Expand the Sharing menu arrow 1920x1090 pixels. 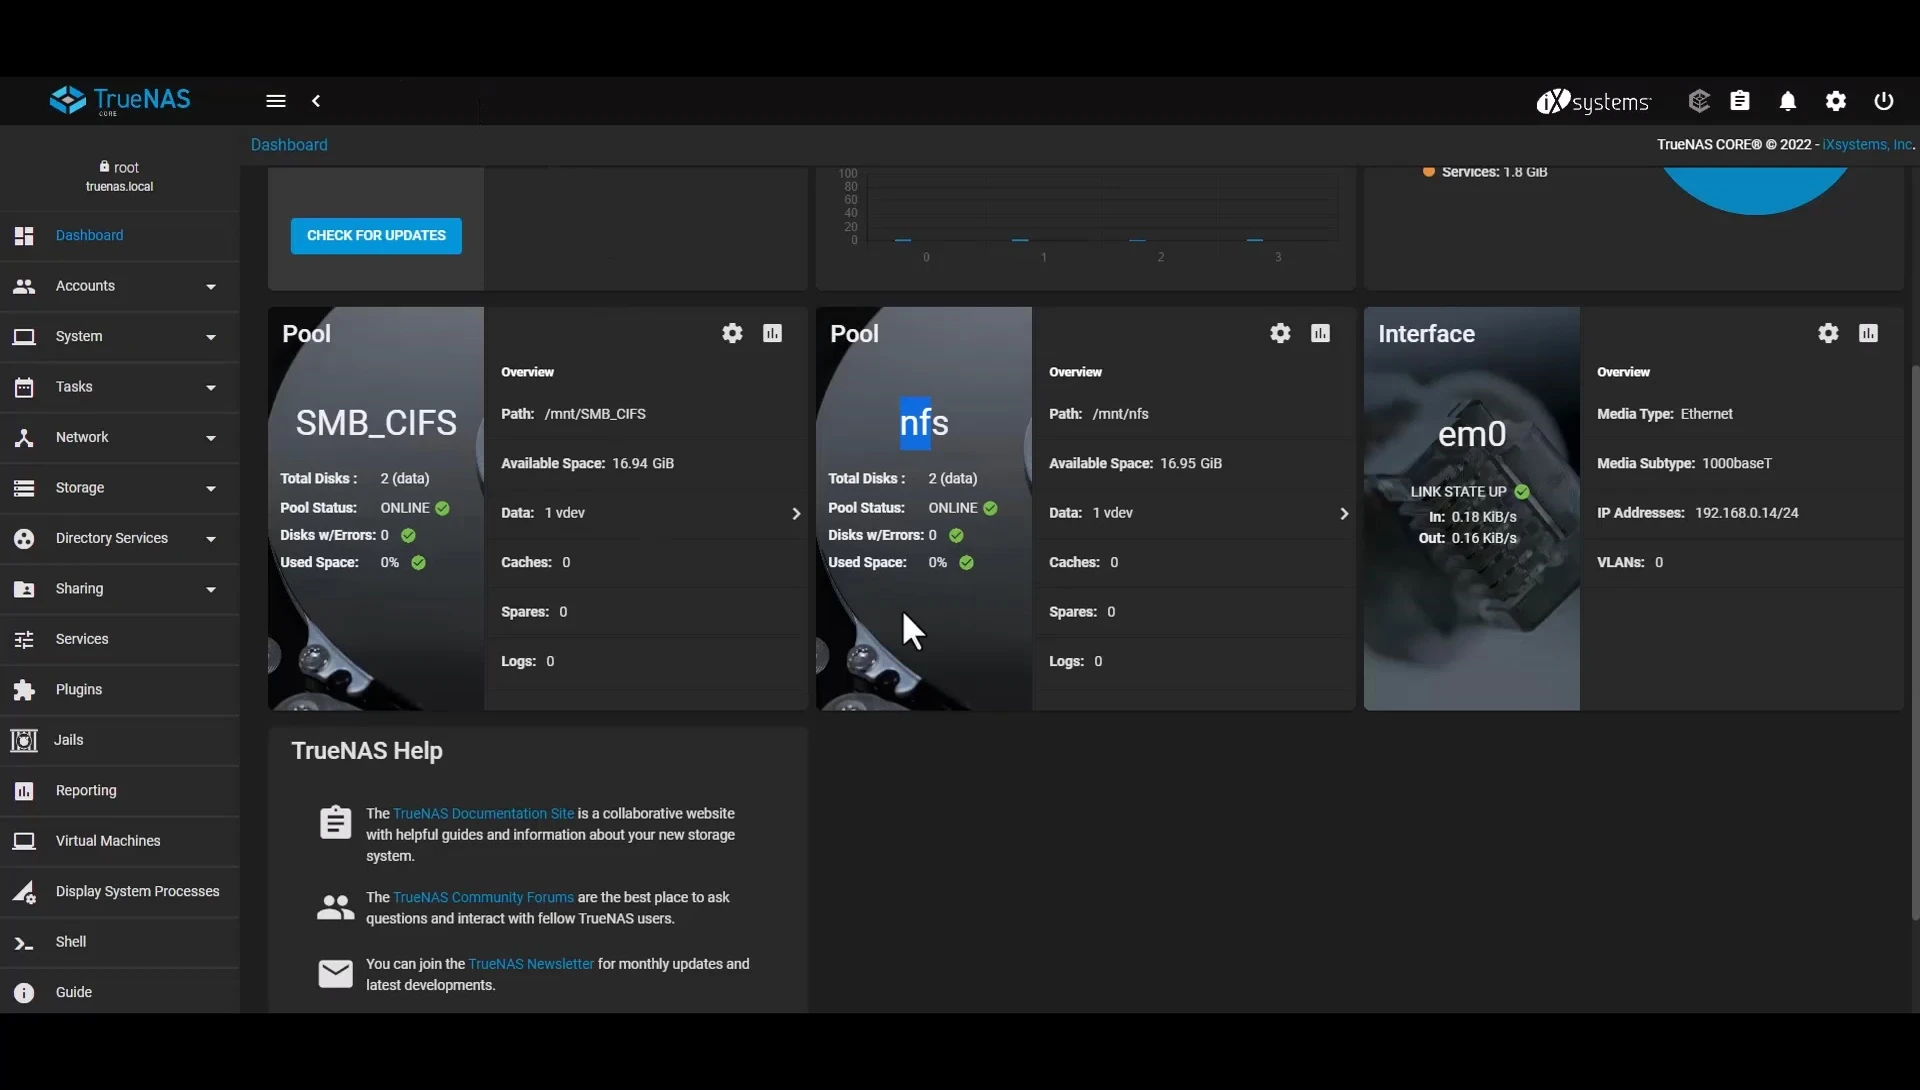[x=211, y=590]
